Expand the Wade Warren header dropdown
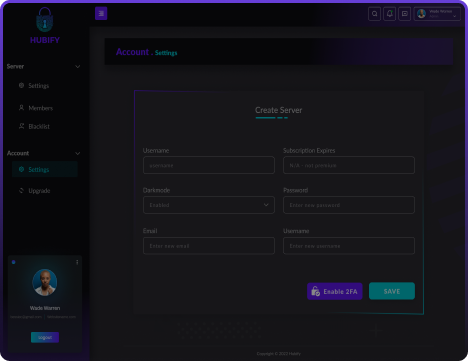468x361 pixels. [x=437, y=14]
